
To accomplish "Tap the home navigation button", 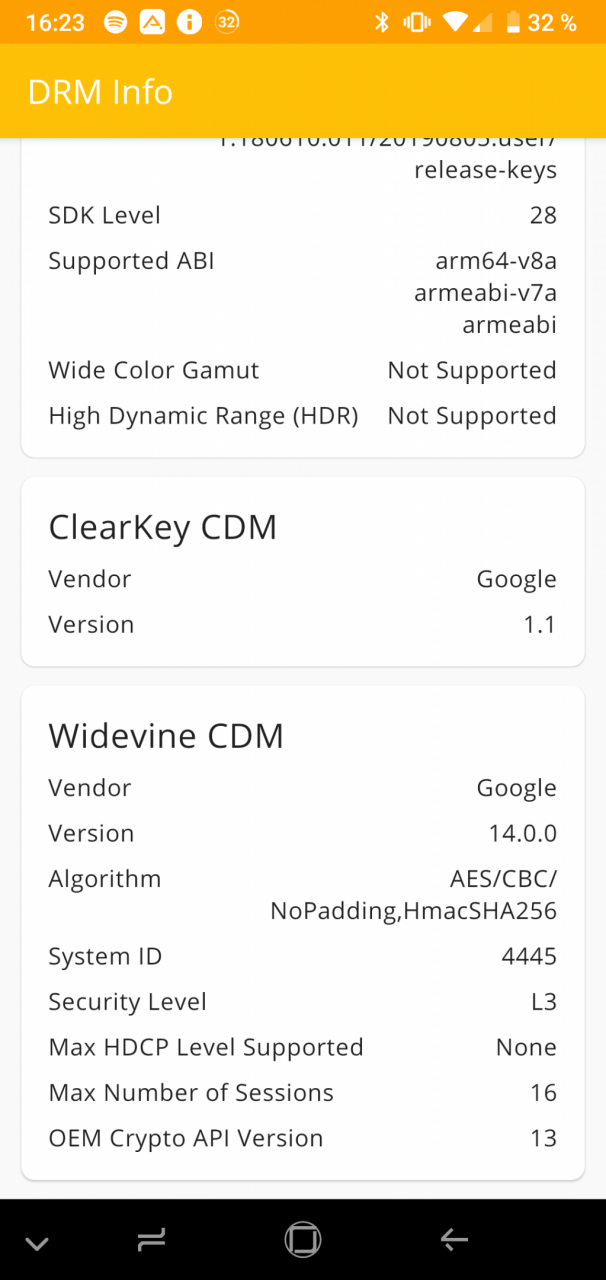I will click(302, 1240).
